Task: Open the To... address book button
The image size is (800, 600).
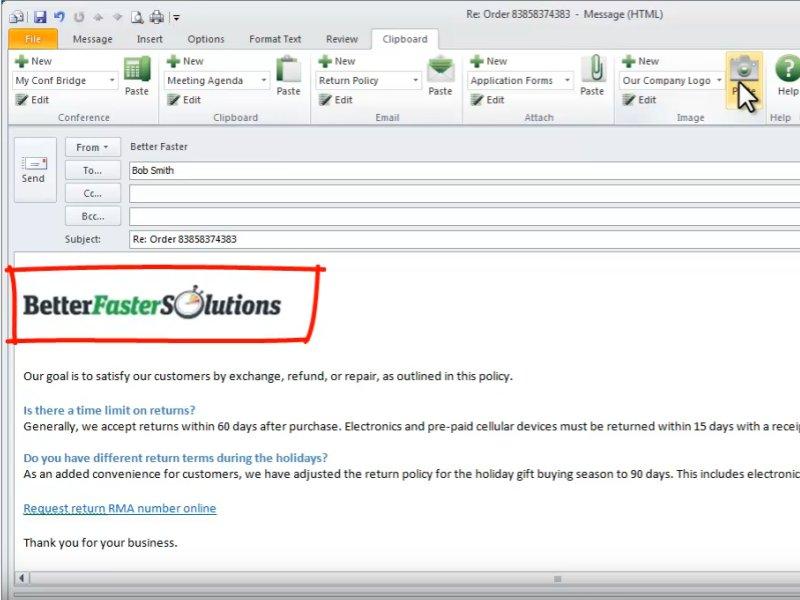Action: pyautogui.click(x=93, y=170)
